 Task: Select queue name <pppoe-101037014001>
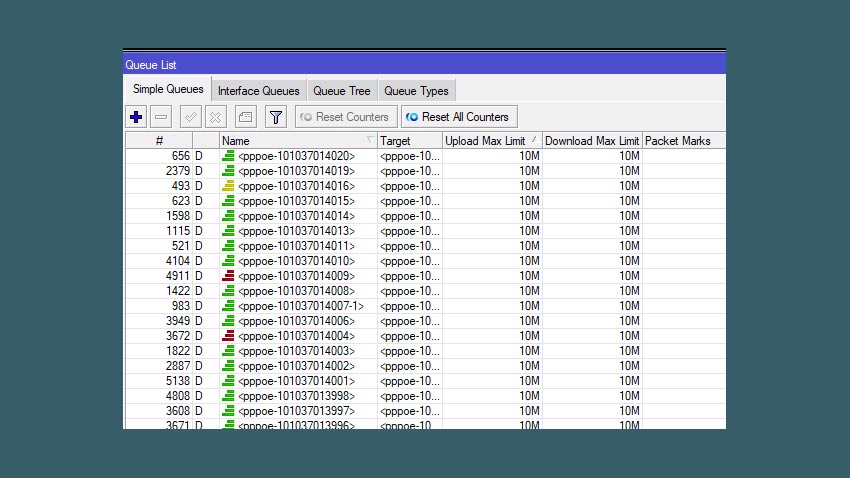[x=297, y=381]
